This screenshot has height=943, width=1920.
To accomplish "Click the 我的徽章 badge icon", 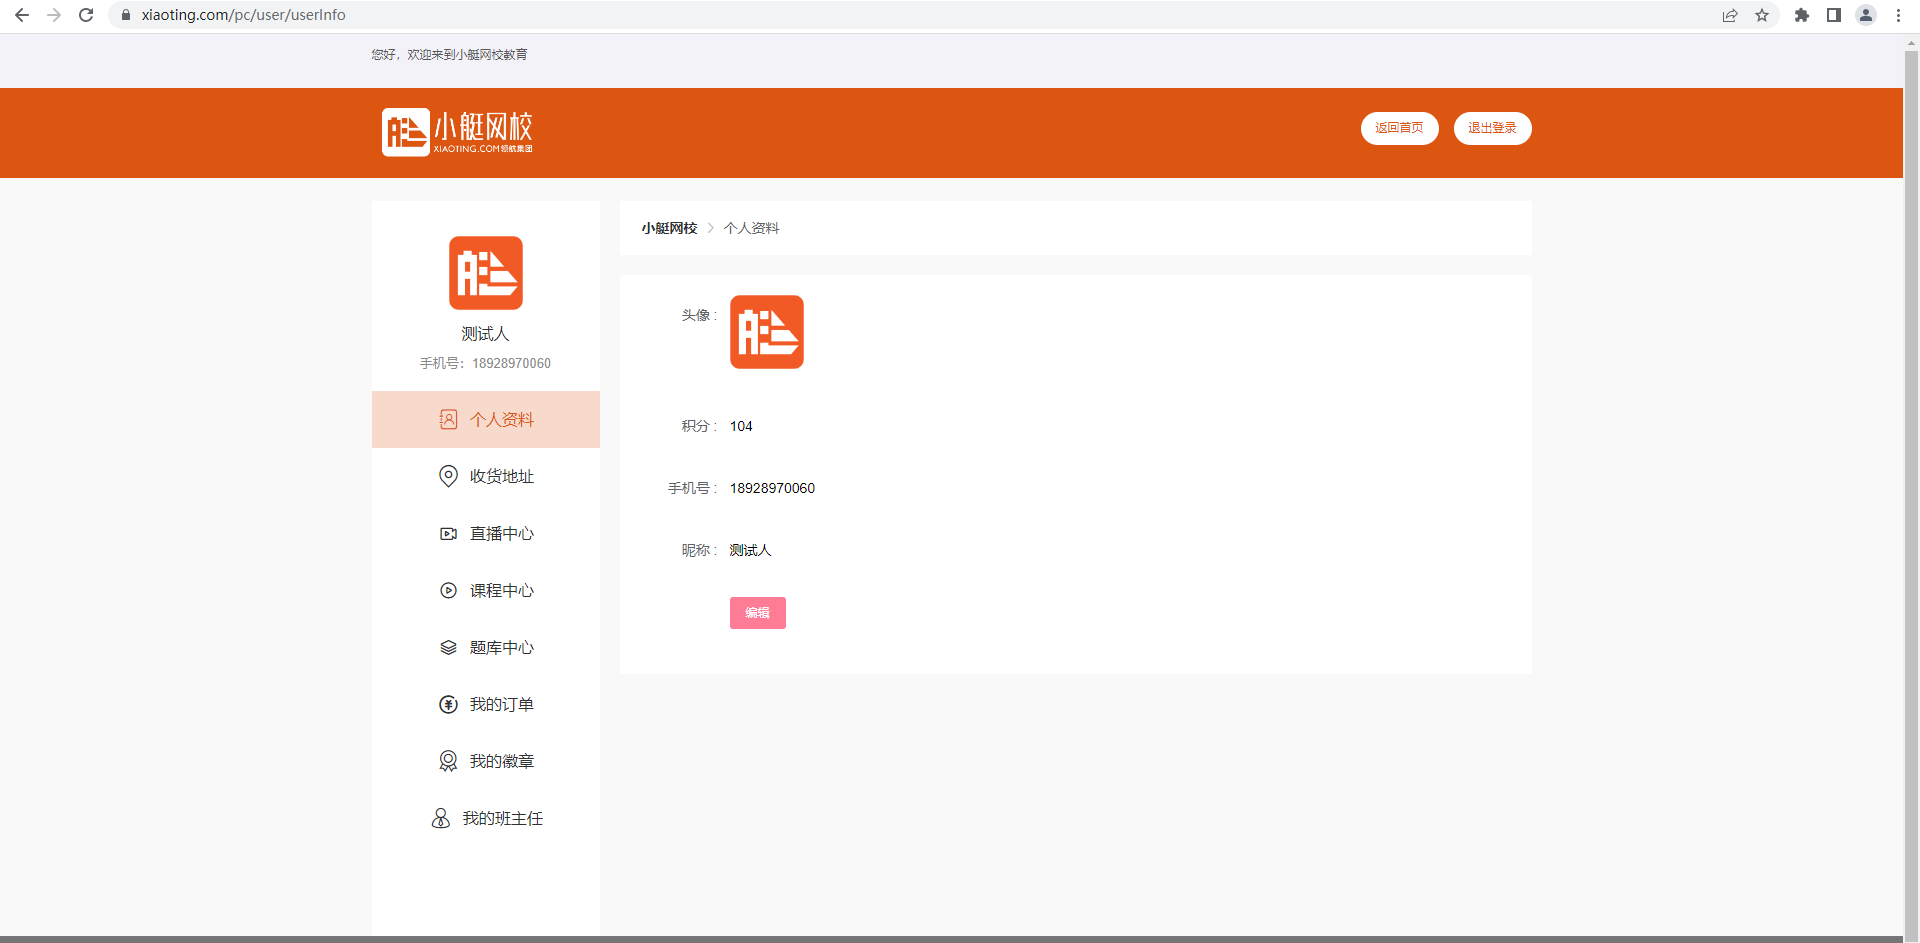I will [448, 761].
